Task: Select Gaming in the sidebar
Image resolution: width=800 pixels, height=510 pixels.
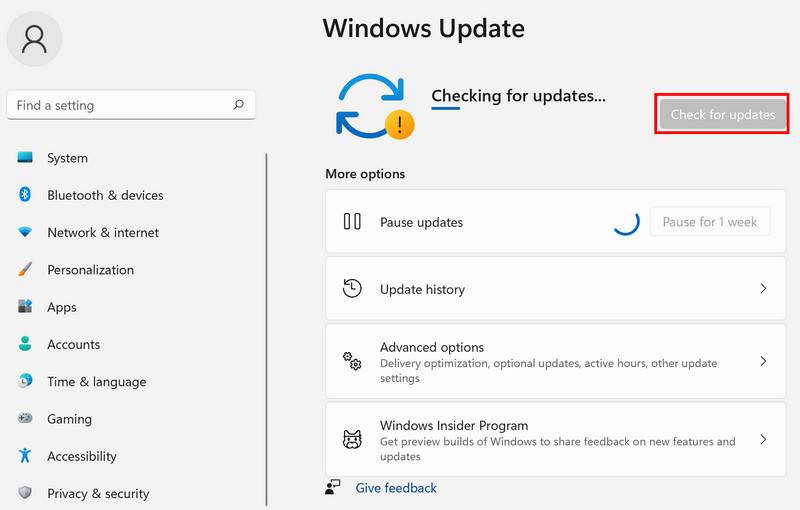Action: [x=69, y=419]
